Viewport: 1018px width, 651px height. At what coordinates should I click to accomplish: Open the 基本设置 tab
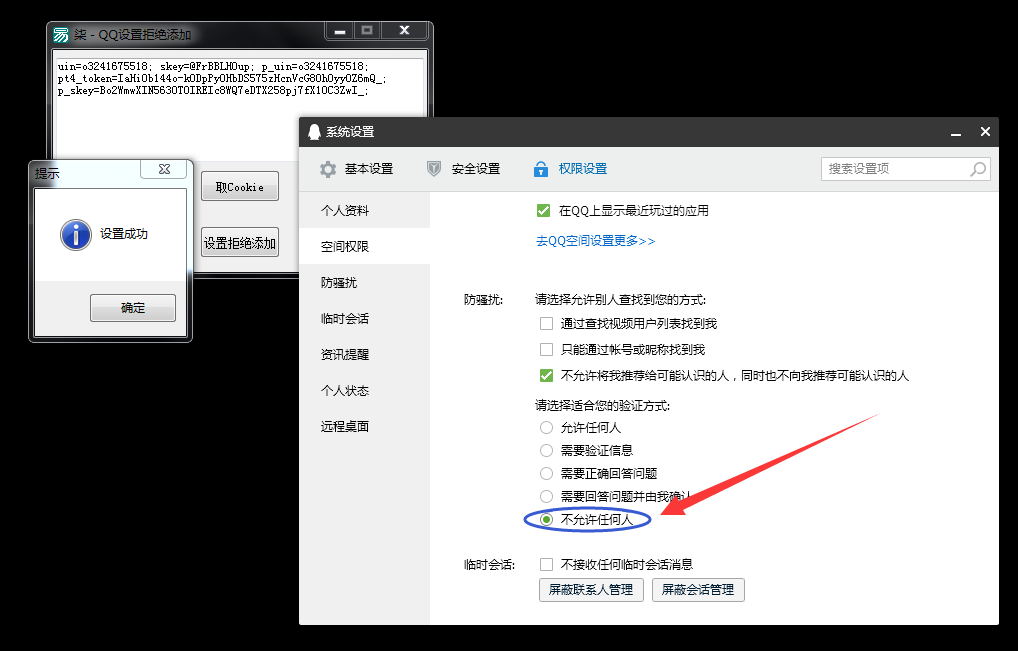pyautogui.click(x=356, y=169)
